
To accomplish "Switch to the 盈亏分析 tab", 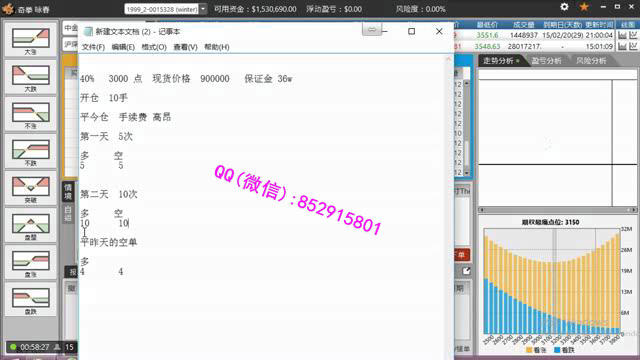I will [x=546, y=61].
